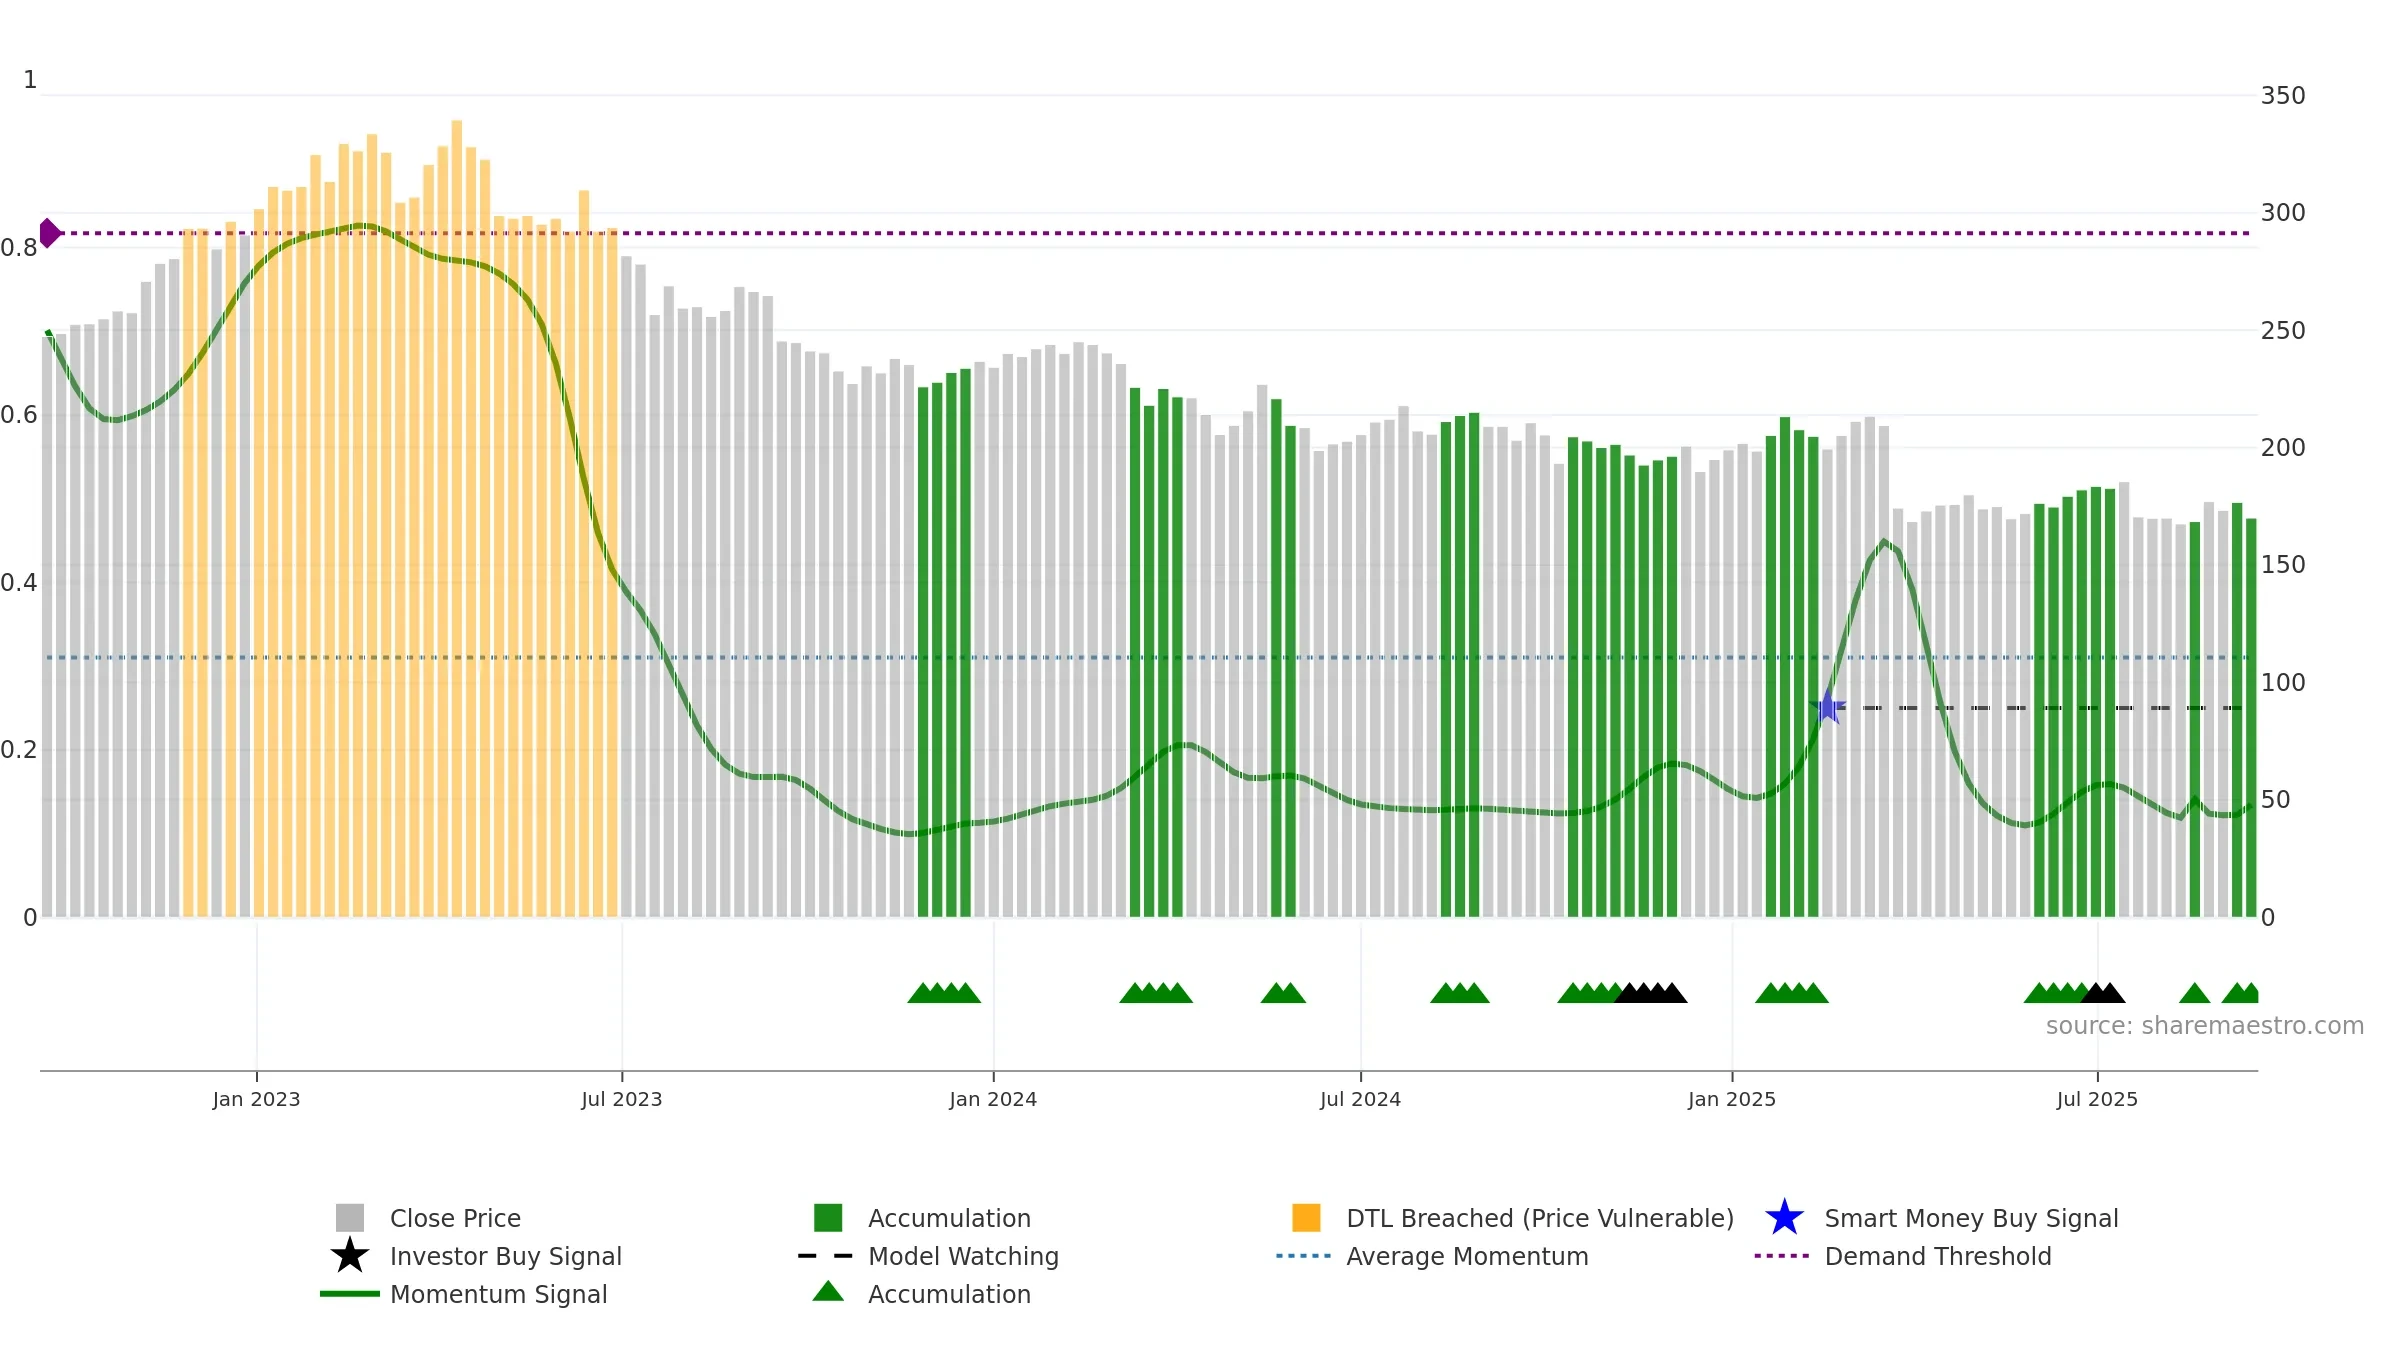
Task: Click the Average Momentum legend entry
Action: (x=1432, y=1256)
